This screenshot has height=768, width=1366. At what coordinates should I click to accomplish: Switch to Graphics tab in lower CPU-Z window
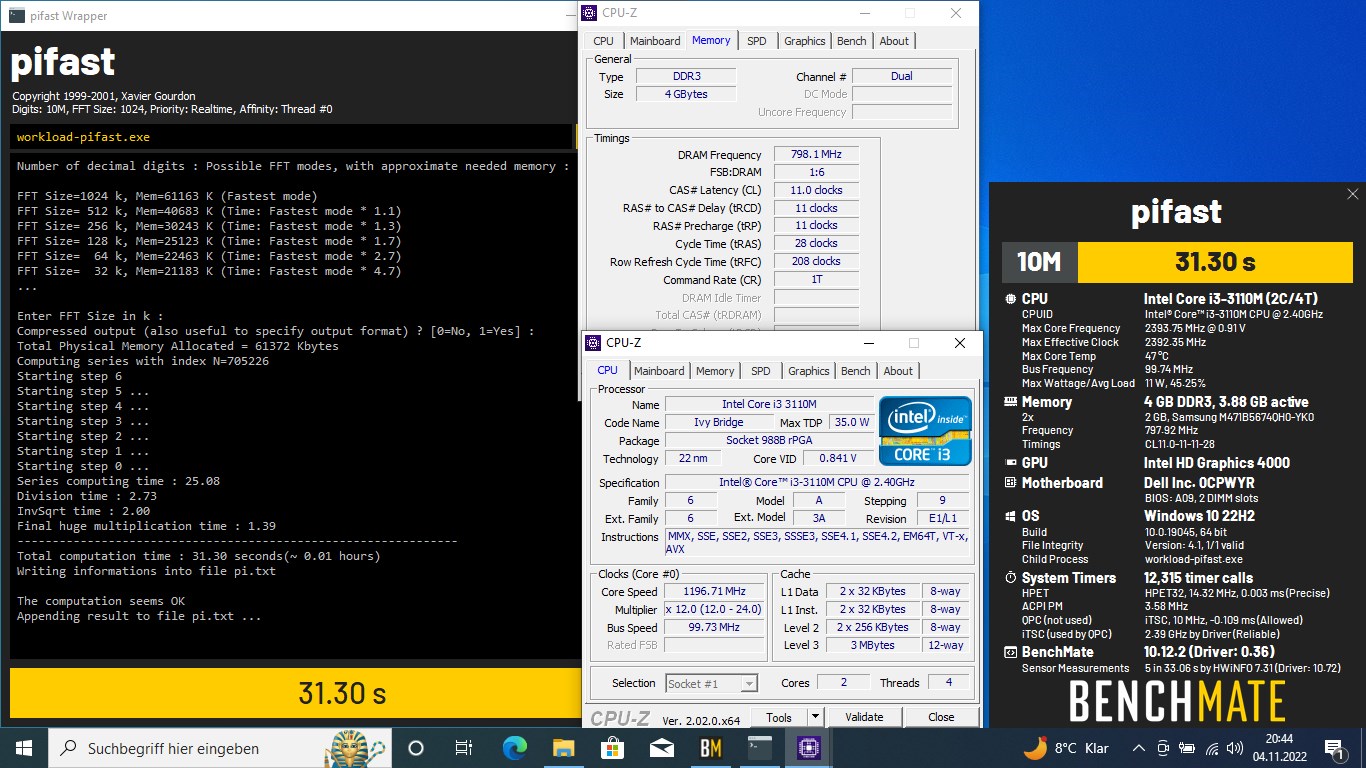809,371
